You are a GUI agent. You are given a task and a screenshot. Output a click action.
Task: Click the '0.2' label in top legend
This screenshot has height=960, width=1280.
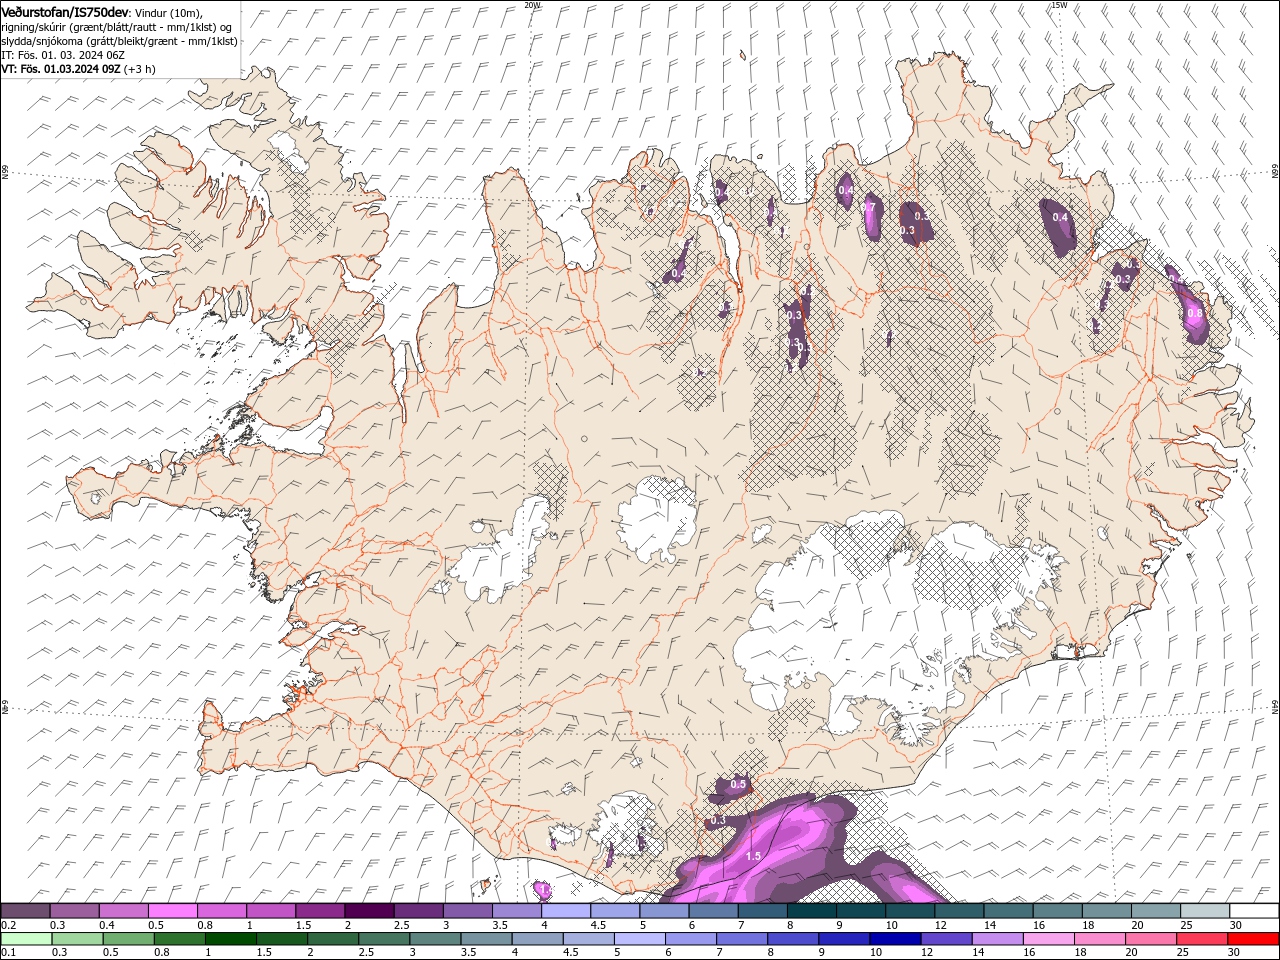(x=8, y=925)
